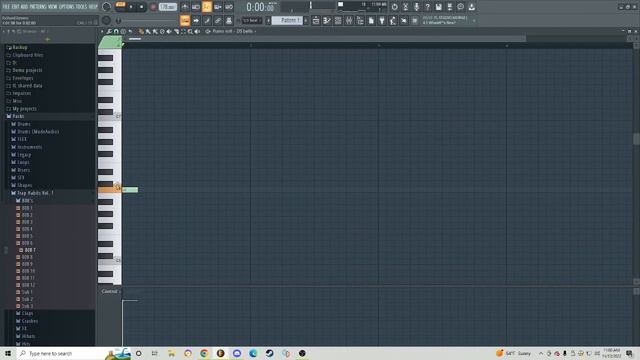Toggle the overdub loop recording button

[x=218, y=7]
